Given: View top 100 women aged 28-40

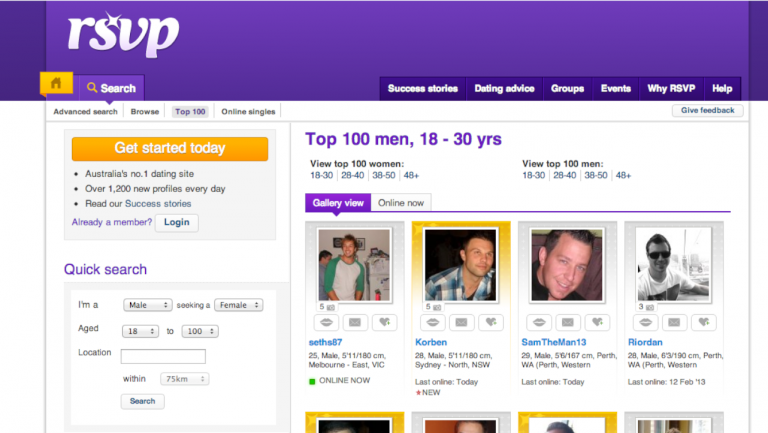Looking at the screenshot, I should [353, 175].
